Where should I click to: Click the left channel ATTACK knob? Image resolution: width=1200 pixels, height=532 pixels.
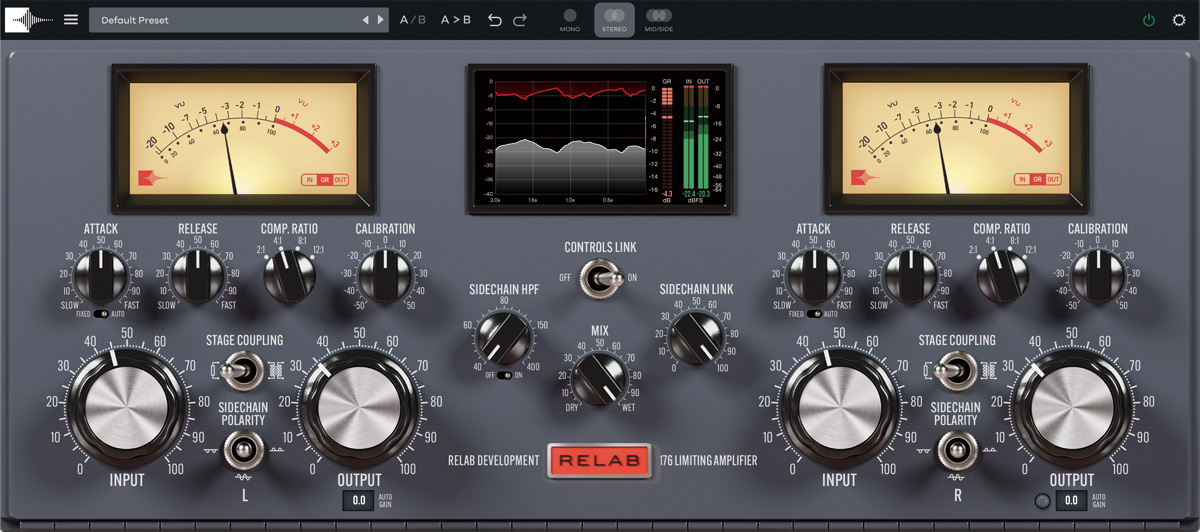coord(101,275)
